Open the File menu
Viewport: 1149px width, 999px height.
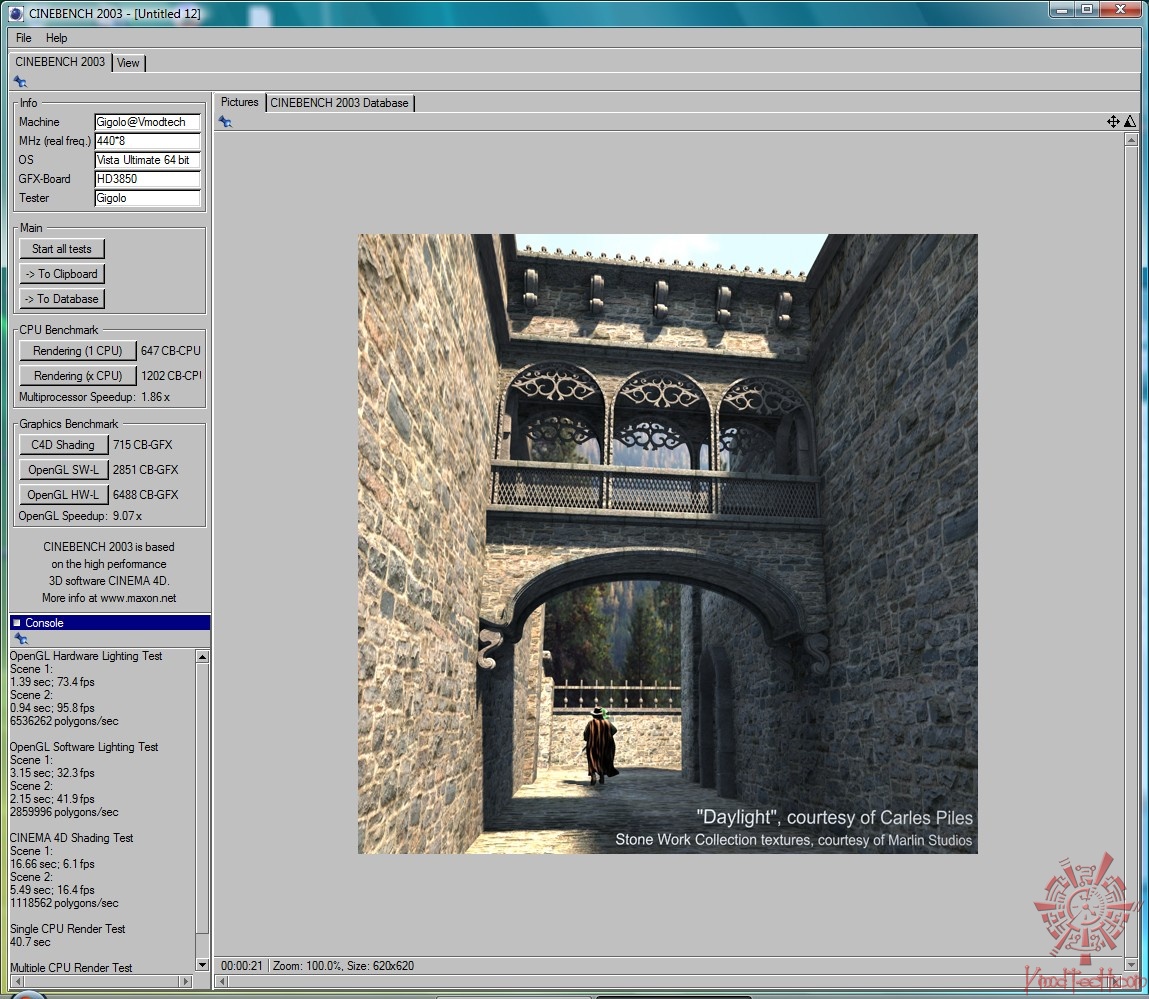23,38
